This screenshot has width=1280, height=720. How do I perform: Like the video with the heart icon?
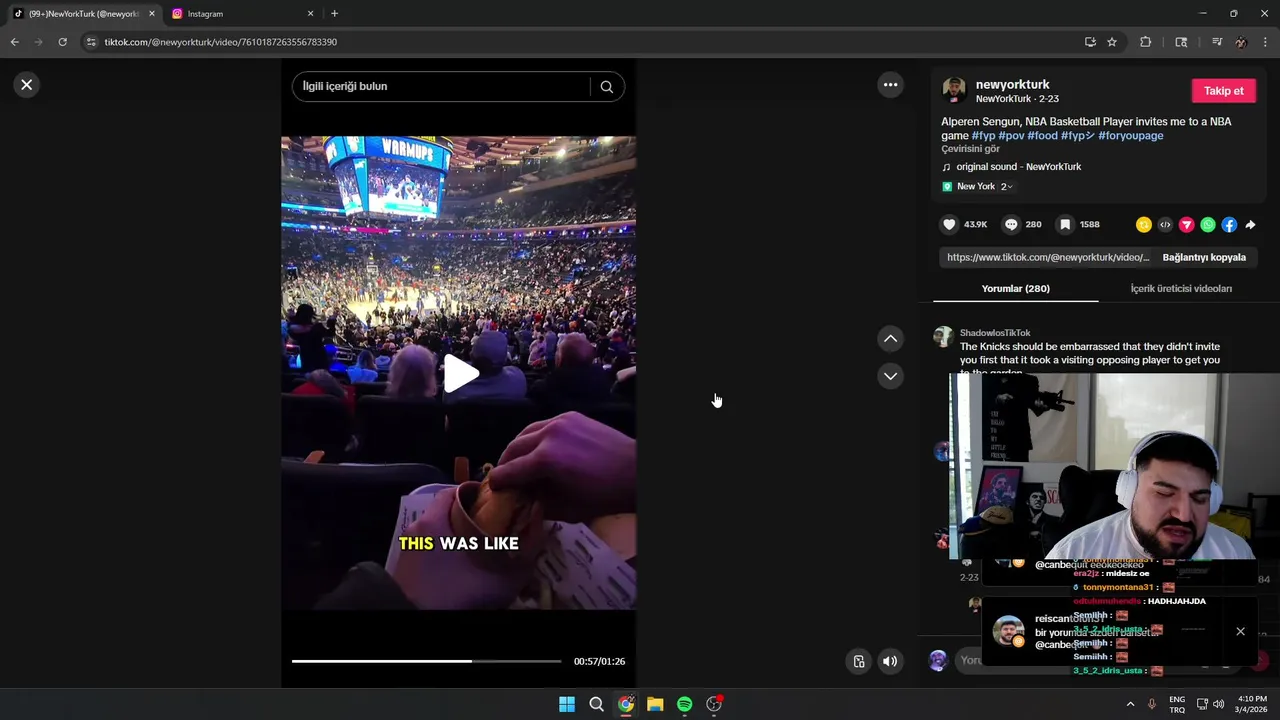point(950,225)
